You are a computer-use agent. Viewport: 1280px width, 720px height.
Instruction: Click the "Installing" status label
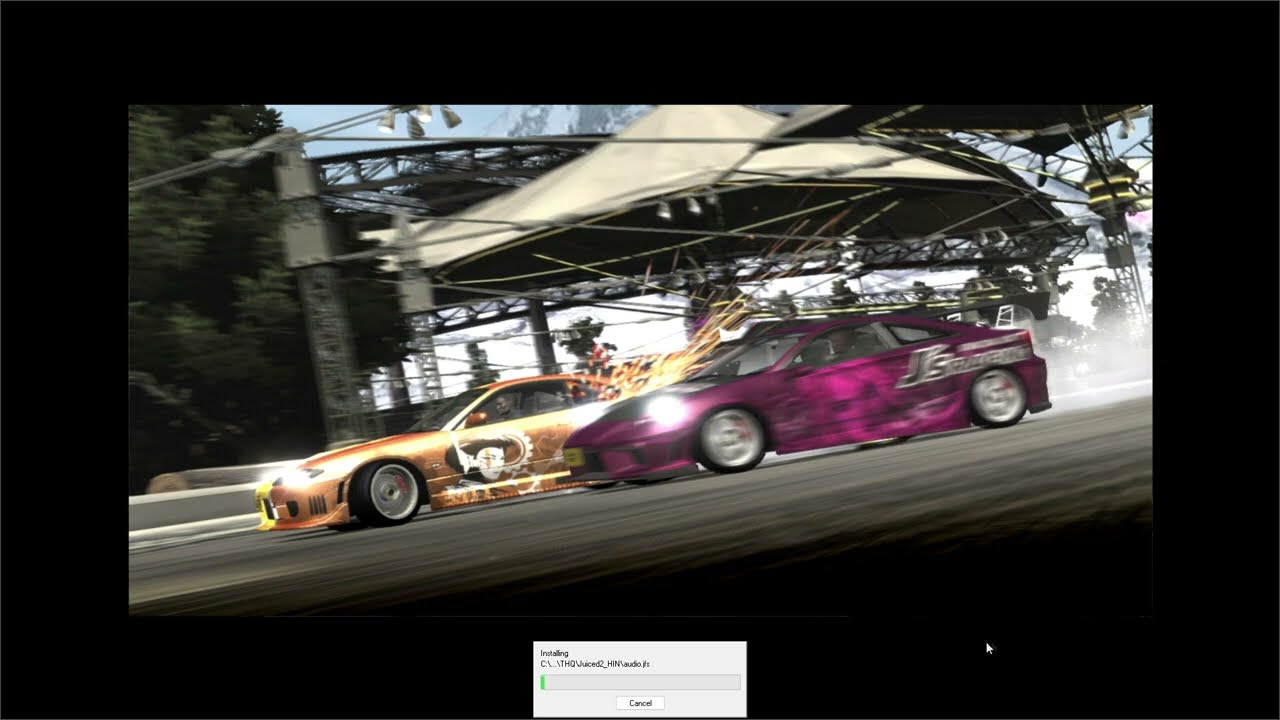[554, 654]
